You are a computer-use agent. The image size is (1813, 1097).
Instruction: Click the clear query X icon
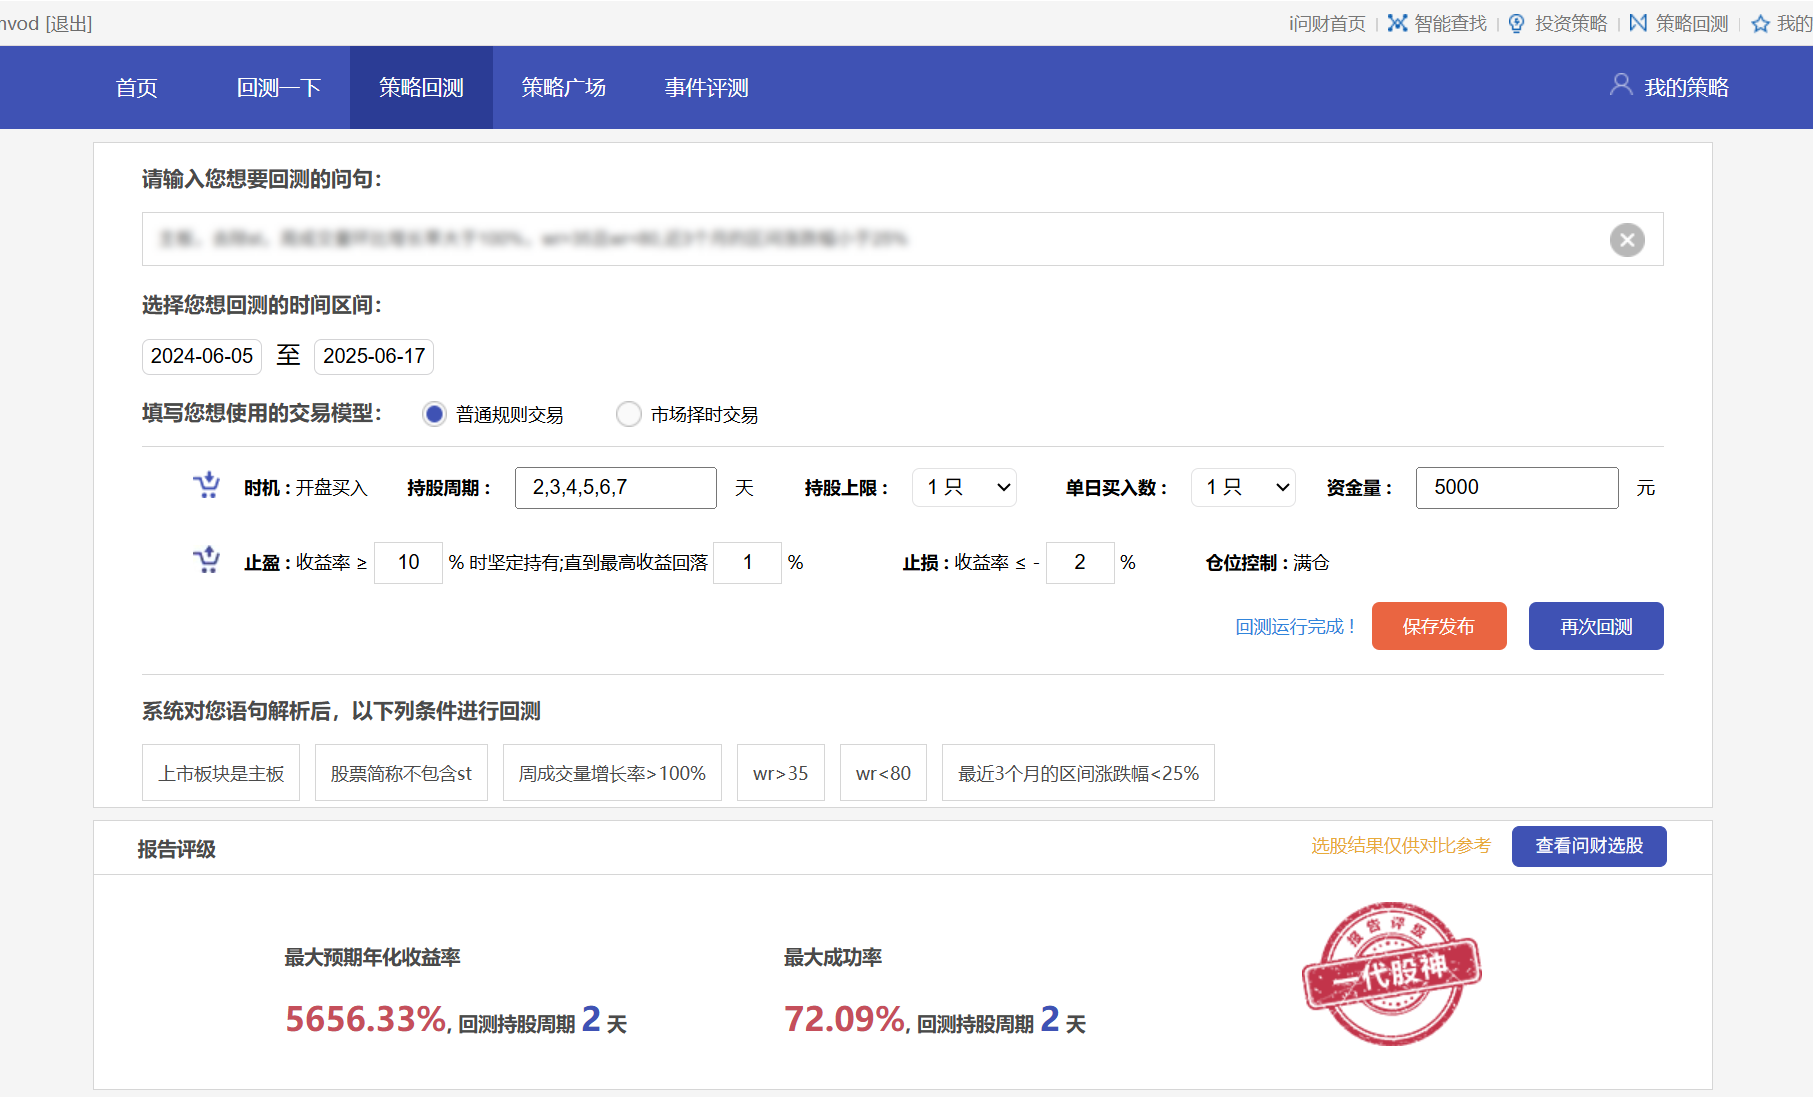1627,240
